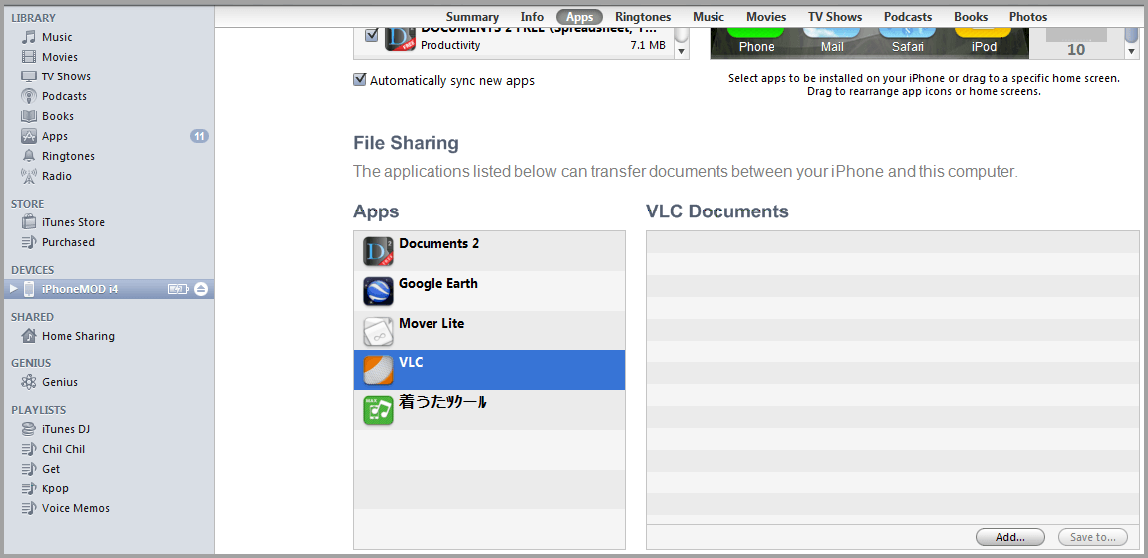Screen dimensions: 1148x558
Task: Switch to the TV Shows tab
Action: [x=835, y=17]
